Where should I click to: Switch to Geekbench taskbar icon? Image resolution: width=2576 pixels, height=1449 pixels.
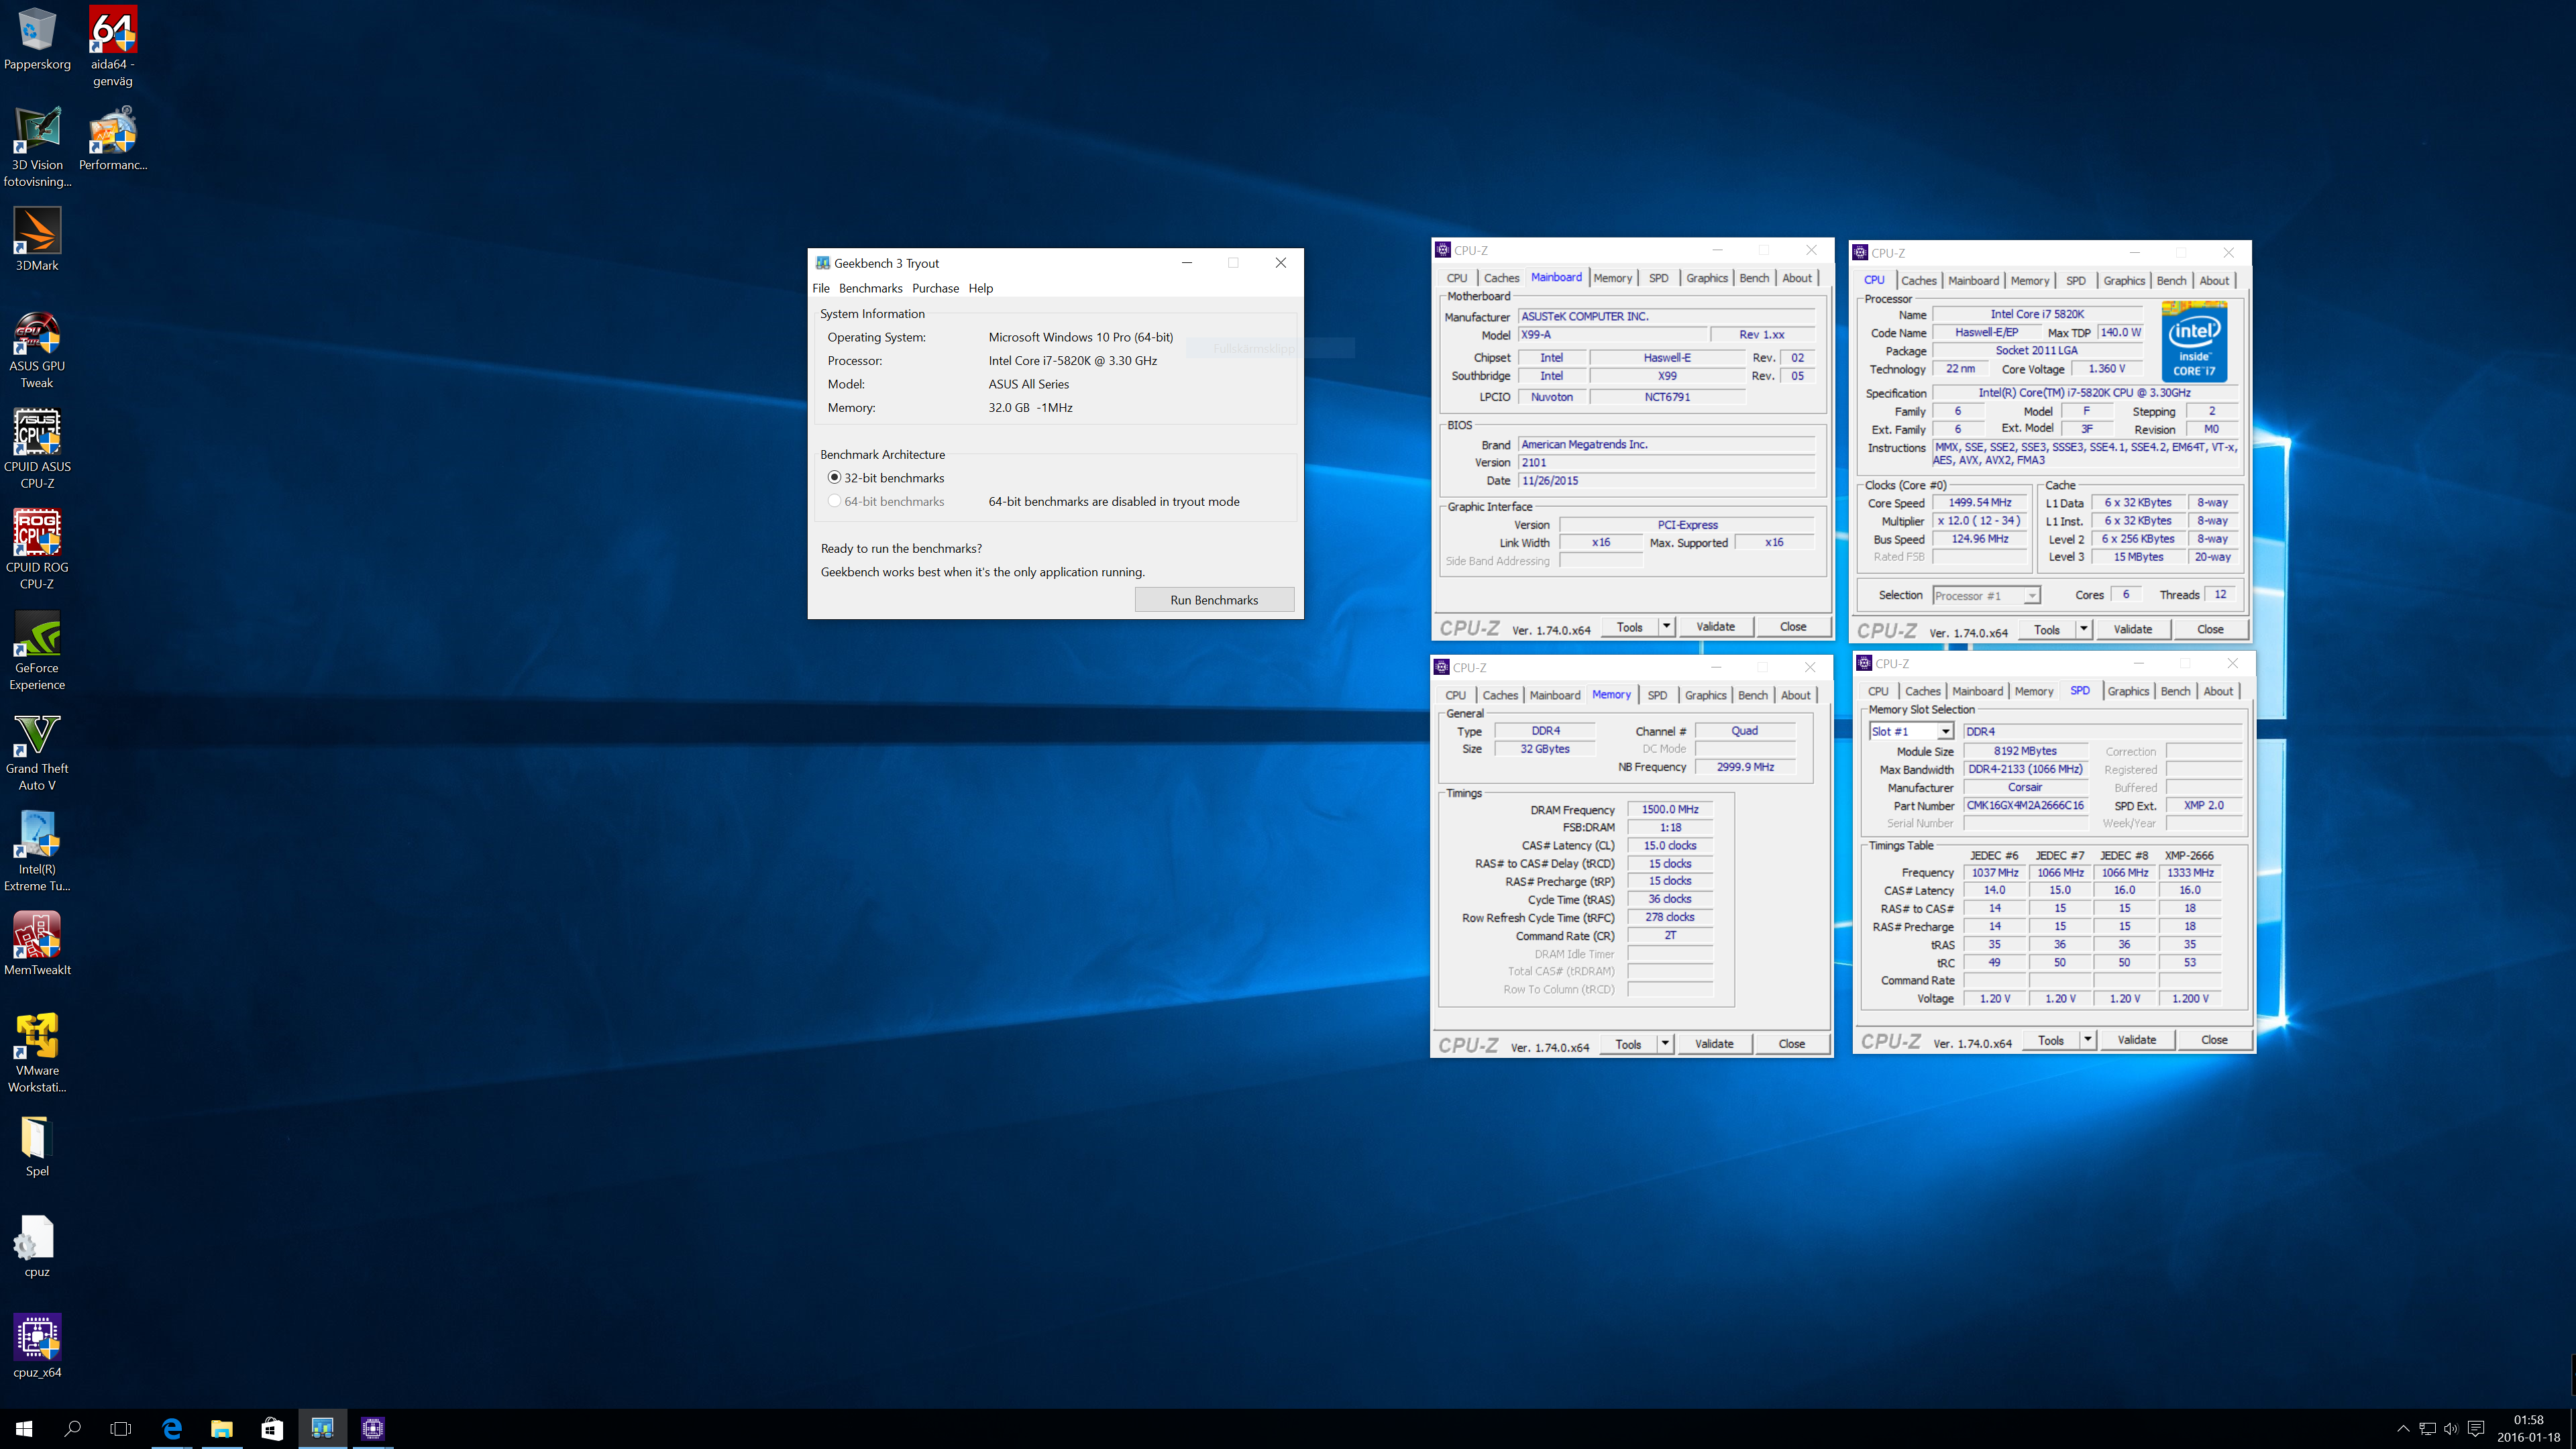tap(322, 1428)
